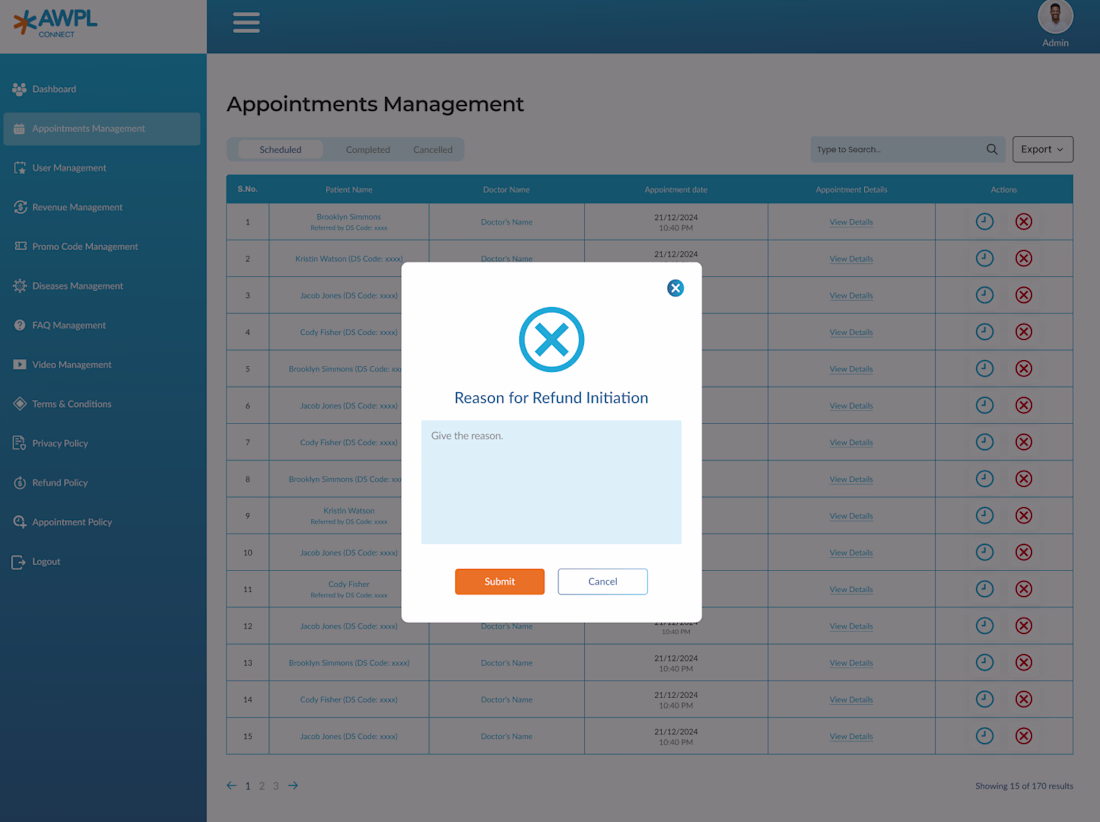Reschedule row 1 using the clock icon
The width and height of the screenshot is (1100, 822).
(x=984, y=222)
